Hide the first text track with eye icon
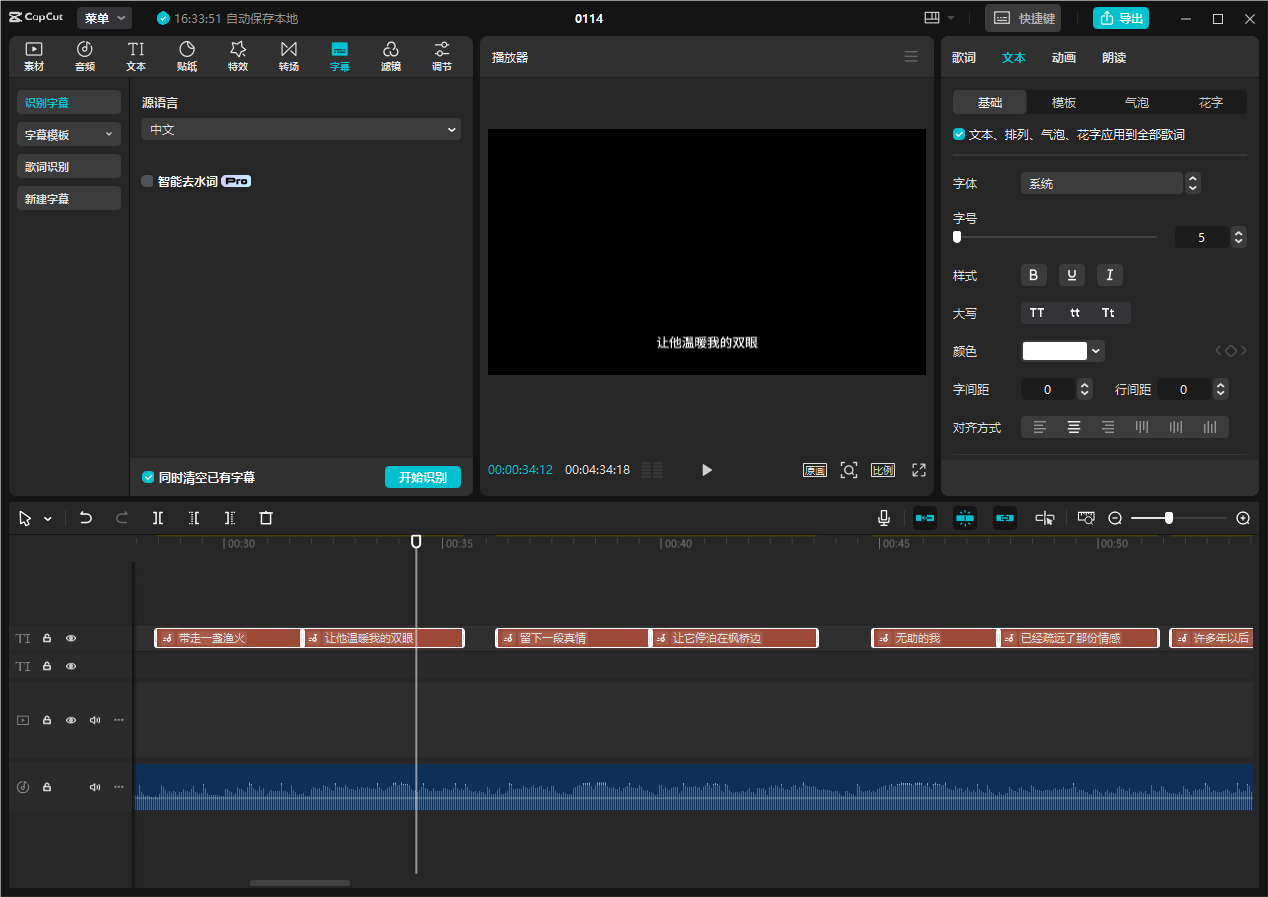Viewport: 1268px width, 897px height. pos(71,638)
